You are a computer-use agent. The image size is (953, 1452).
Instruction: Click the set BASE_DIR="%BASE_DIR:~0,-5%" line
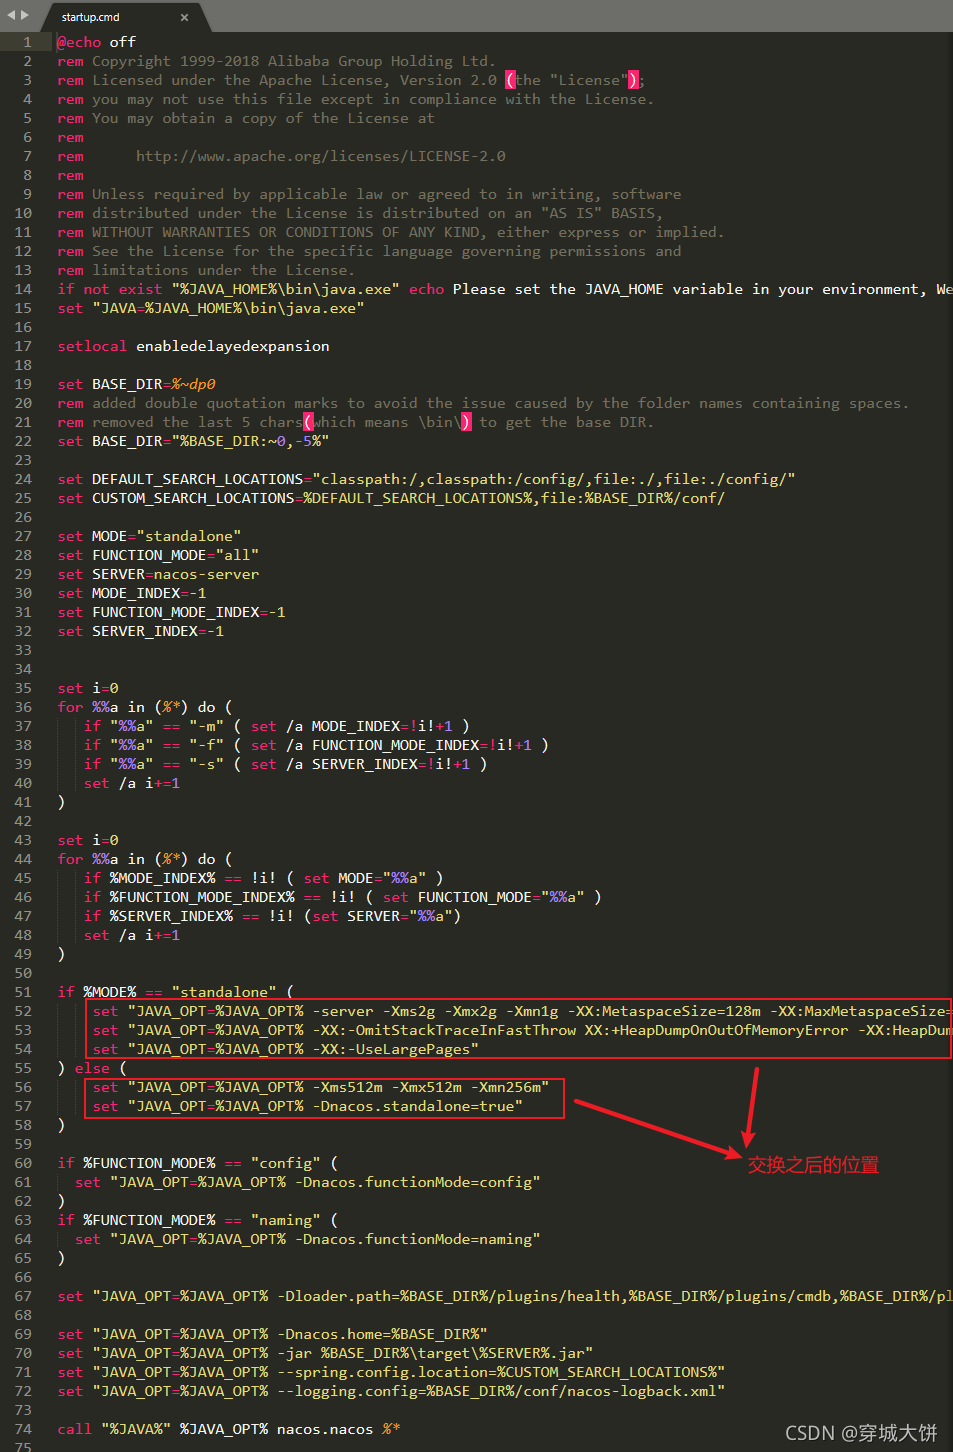coord(193,441)
